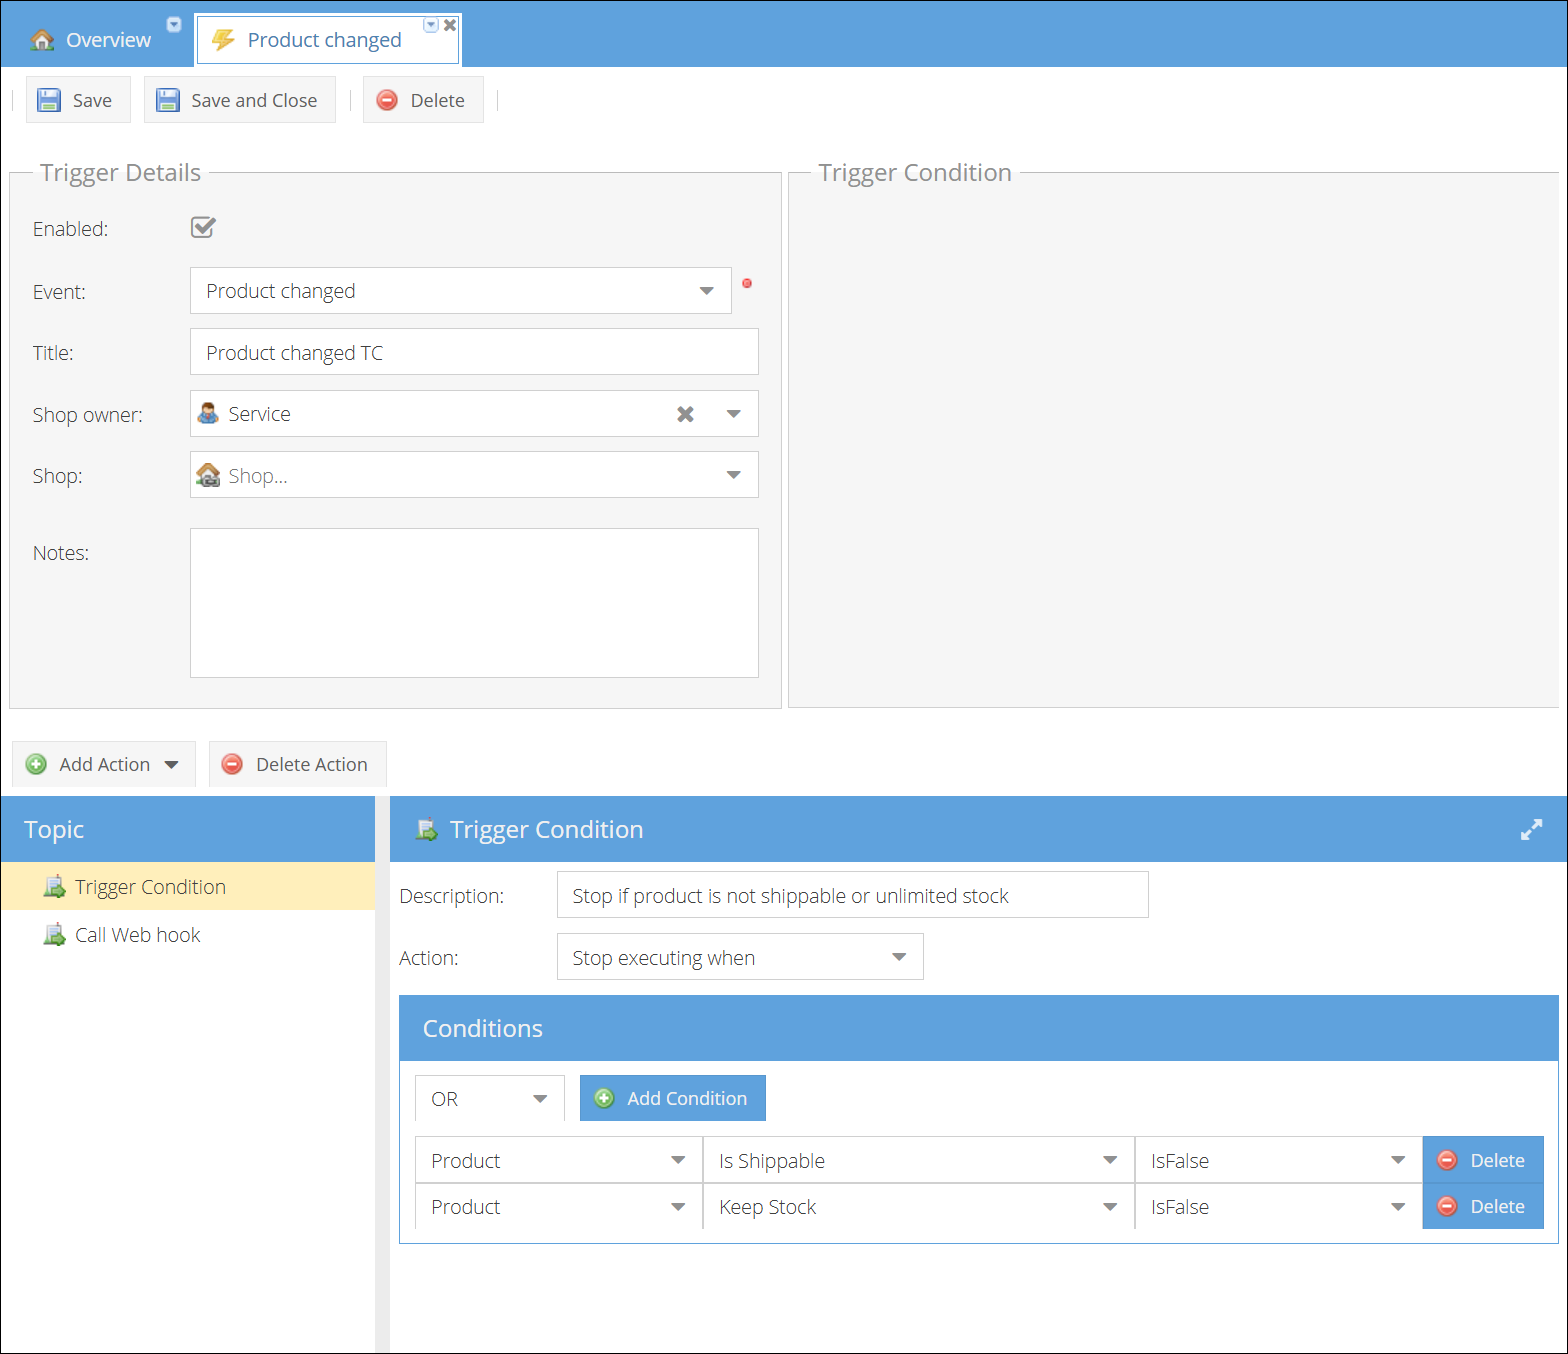Image resolution: width=1568 pixels, height=1354 pixels.
Task: Click the Save floppy disk icon
Action: coord(49,100)
